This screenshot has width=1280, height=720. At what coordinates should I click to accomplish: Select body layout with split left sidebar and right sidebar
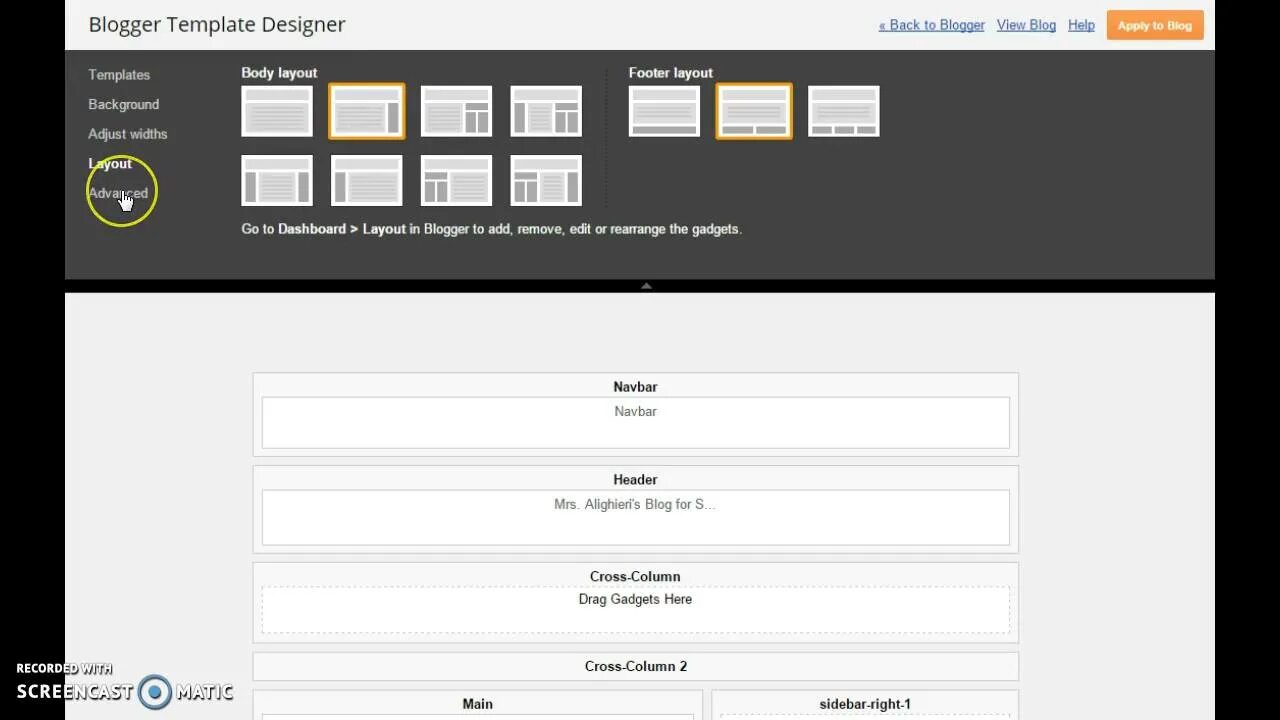[x=546, y=180]
